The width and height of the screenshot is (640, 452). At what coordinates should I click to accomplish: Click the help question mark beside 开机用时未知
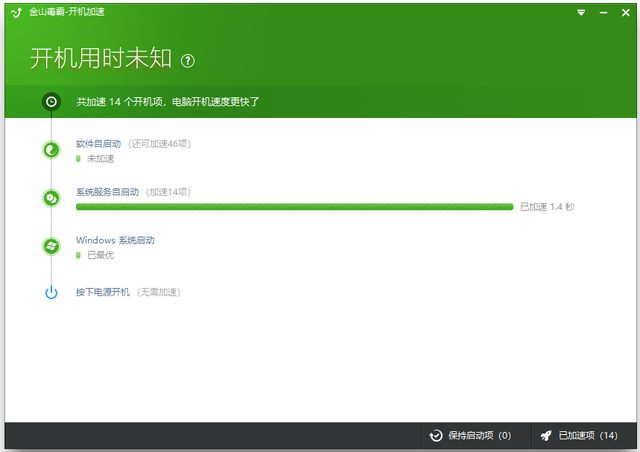coord(188,61)
